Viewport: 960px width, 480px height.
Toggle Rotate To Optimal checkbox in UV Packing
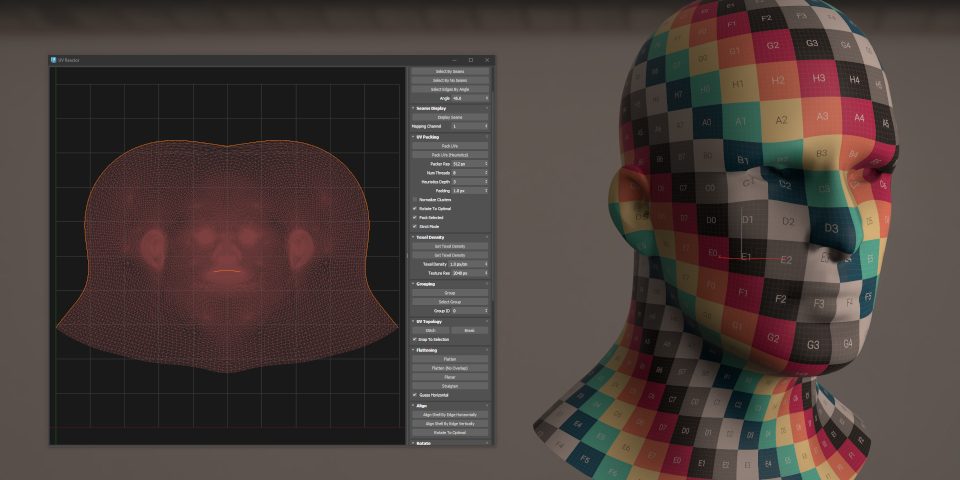click(415, 208)
